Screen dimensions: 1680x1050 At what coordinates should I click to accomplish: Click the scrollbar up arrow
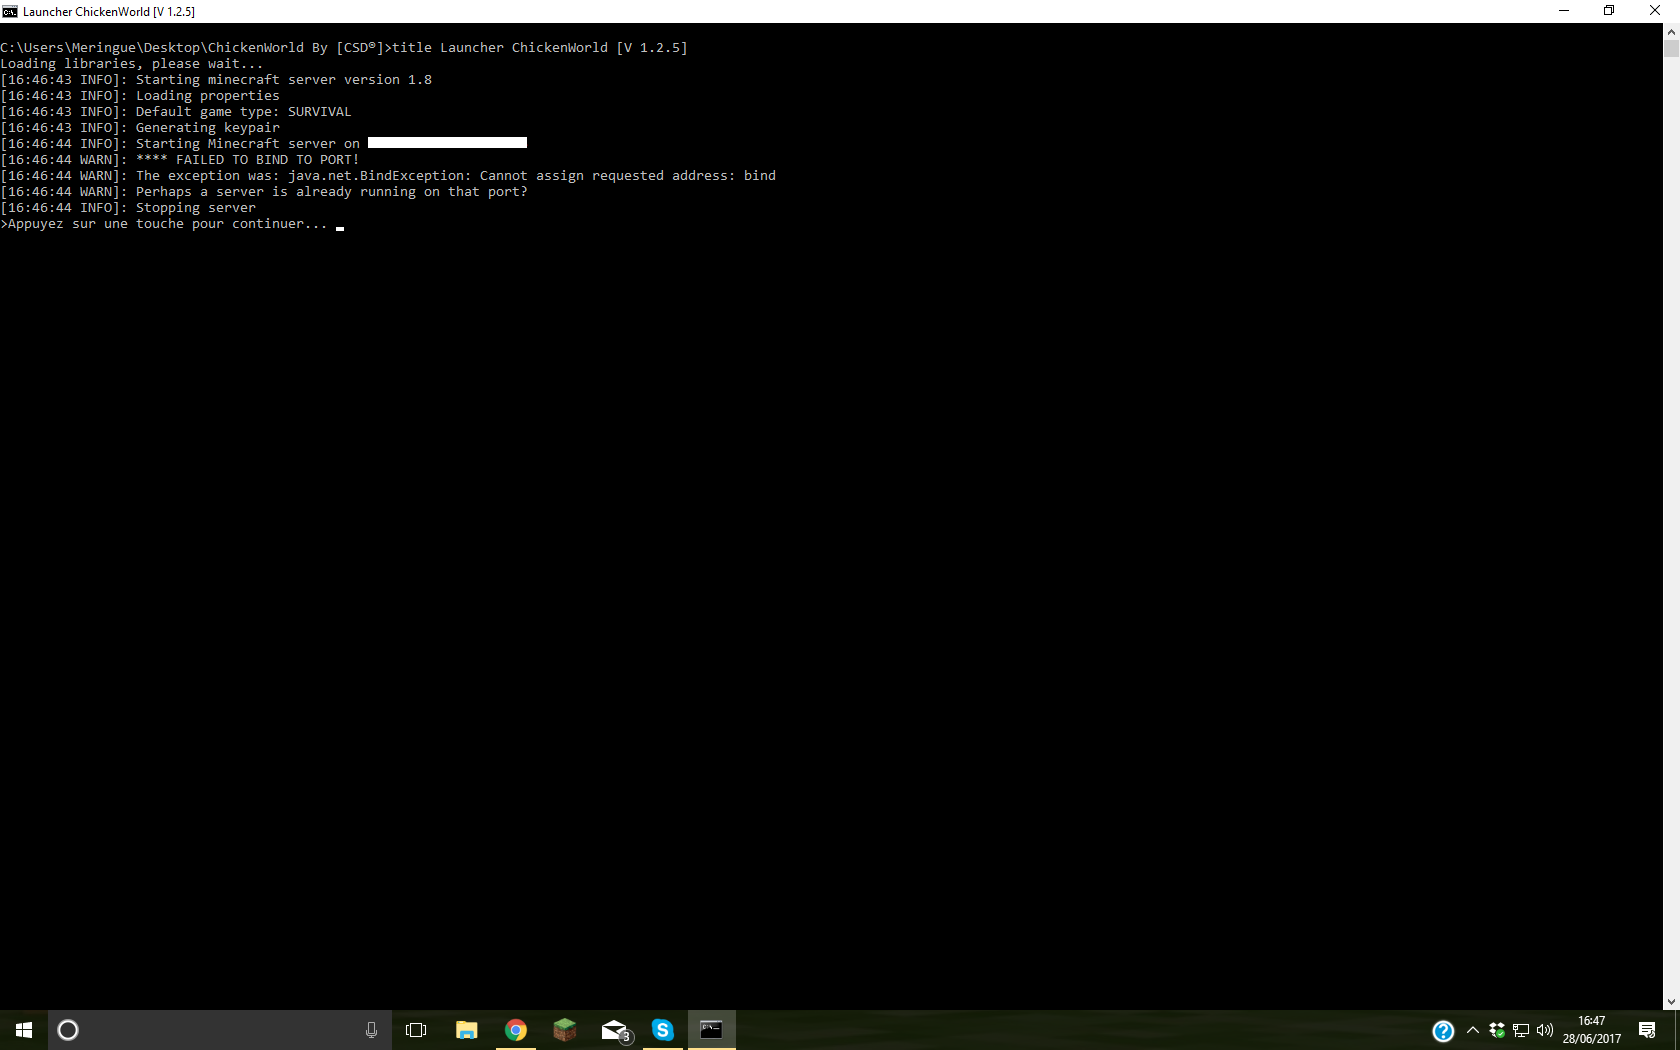pyautogui.click(x=1671, y=31)
